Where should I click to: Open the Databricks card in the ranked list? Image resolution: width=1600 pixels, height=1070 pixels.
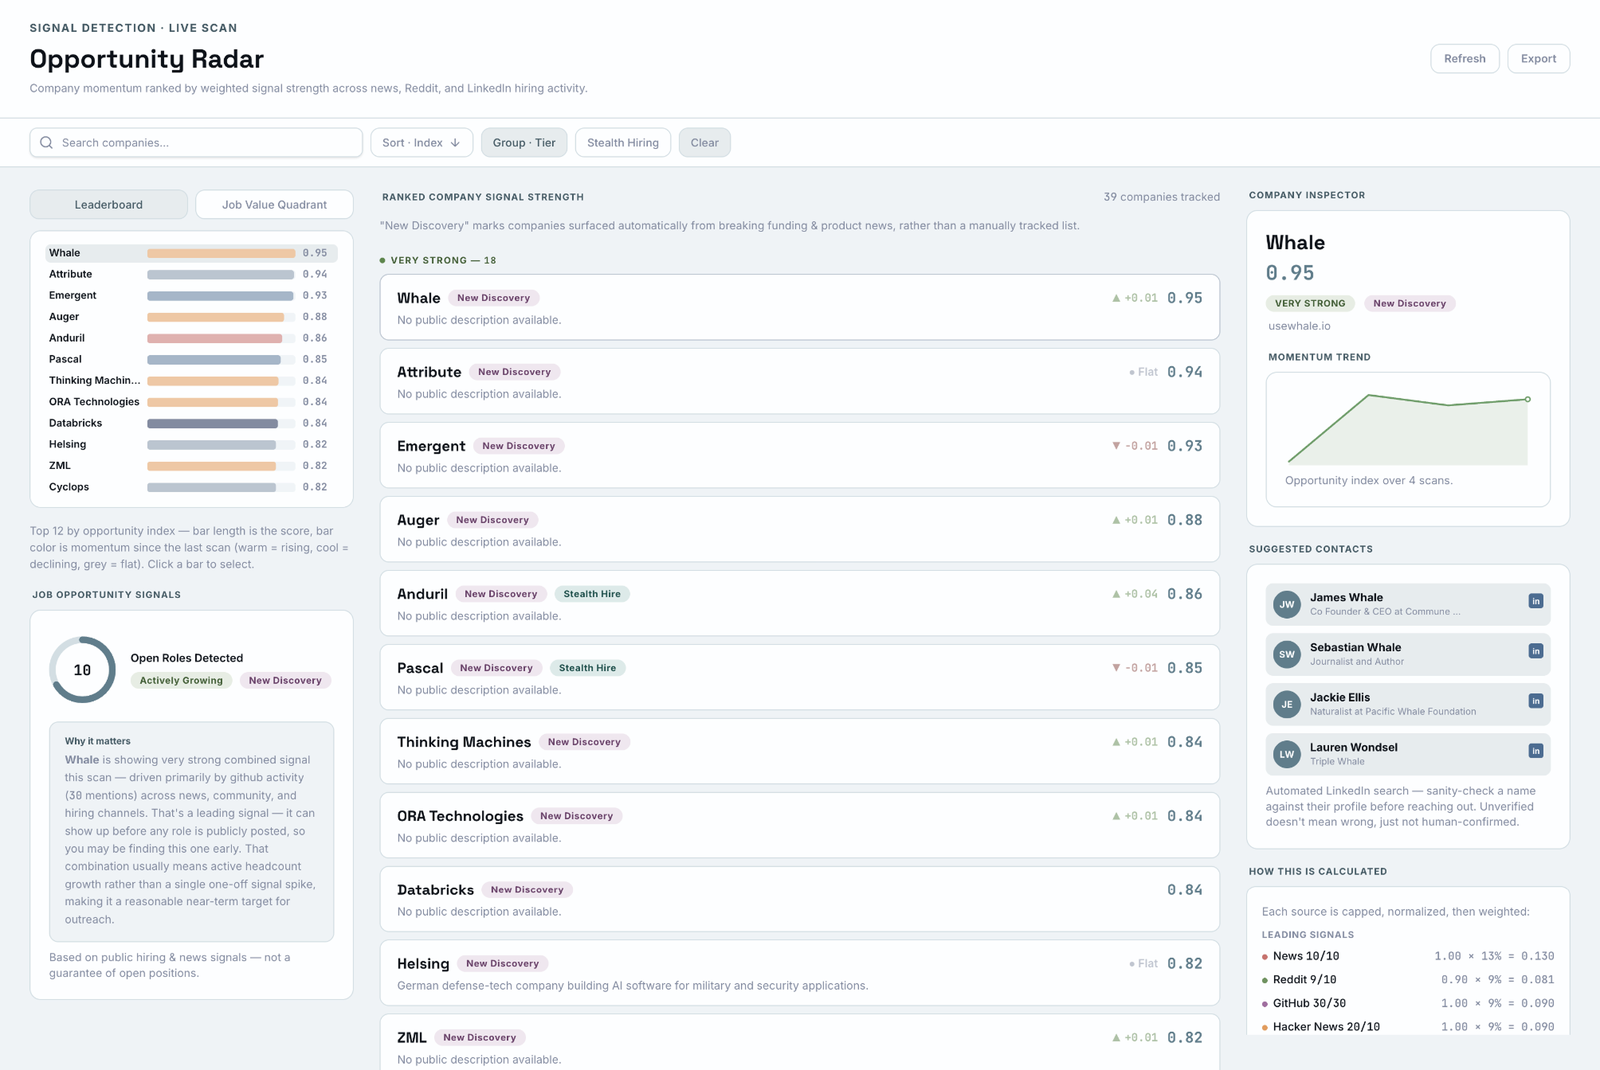(x=800, y=899)
